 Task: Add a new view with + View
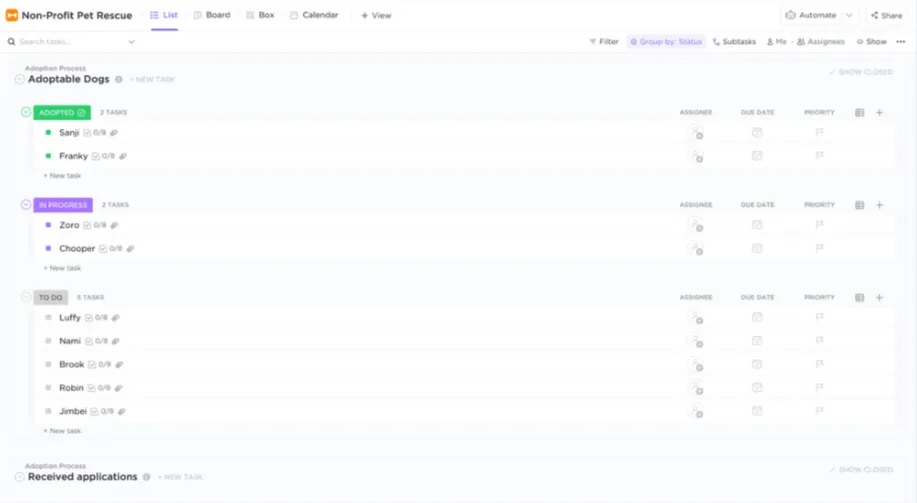(x=376, y=15)
